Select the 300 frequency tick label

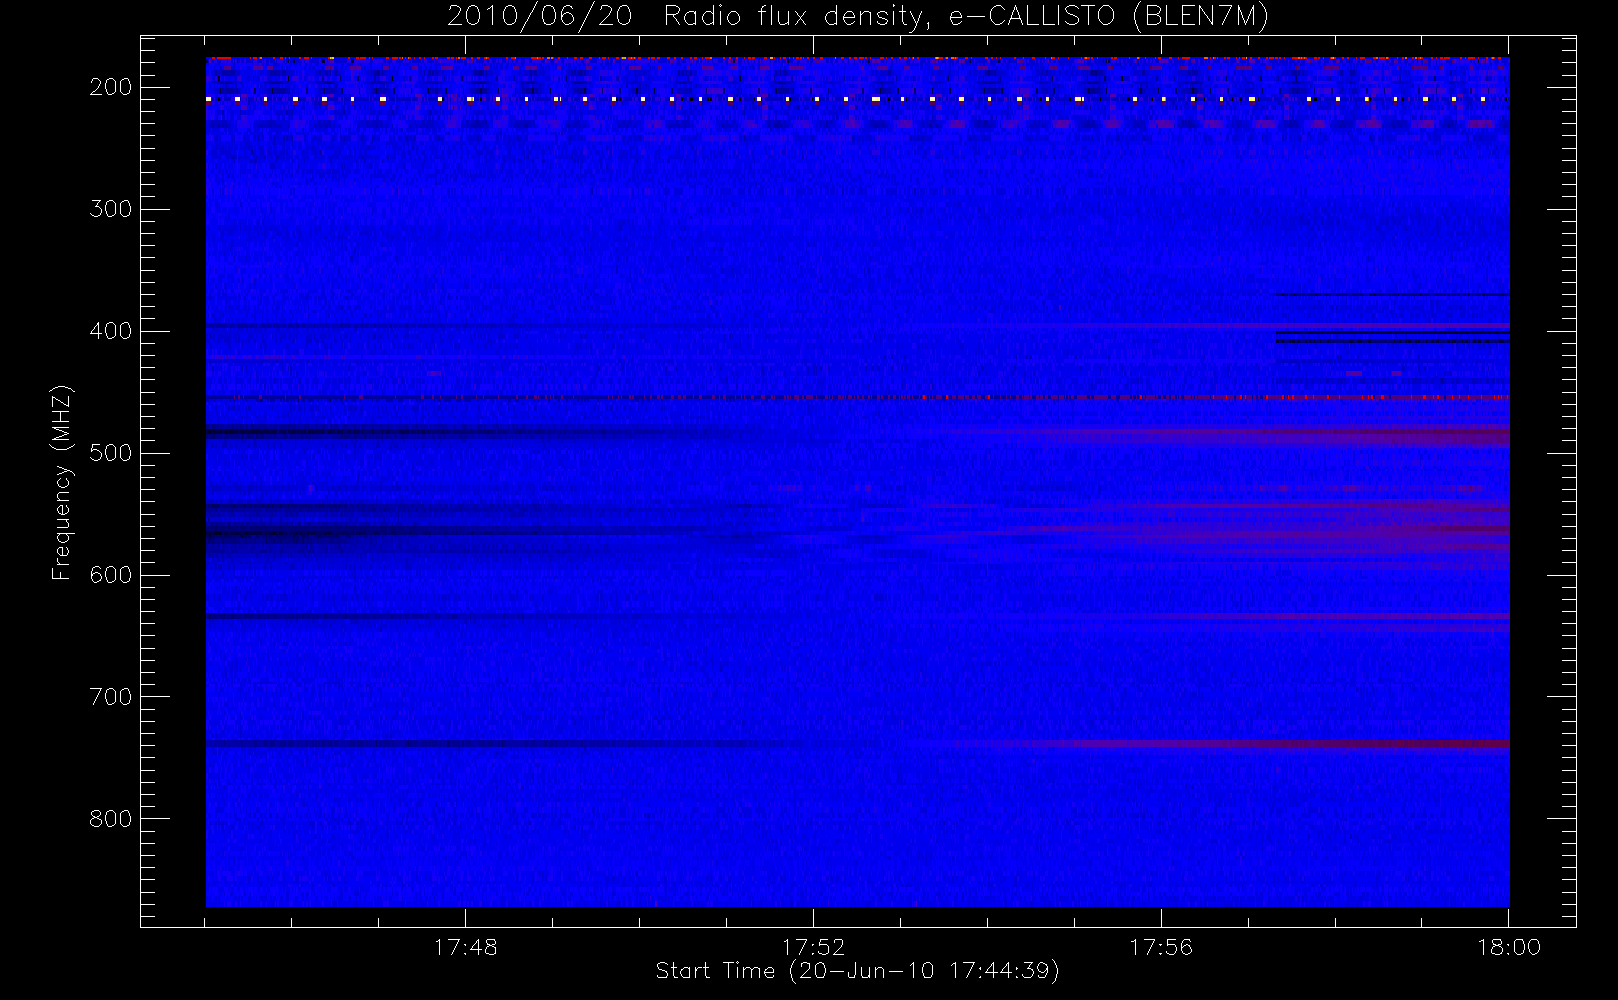pyautogui.click(x=111, y=209)
